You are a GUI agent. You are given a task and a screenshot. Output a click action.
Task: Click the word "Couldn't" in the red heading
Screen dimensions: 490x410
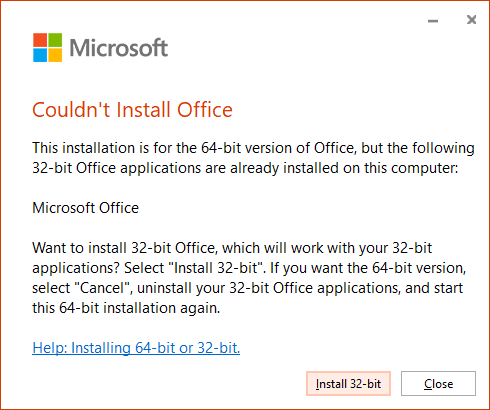[x=71, y=110]
